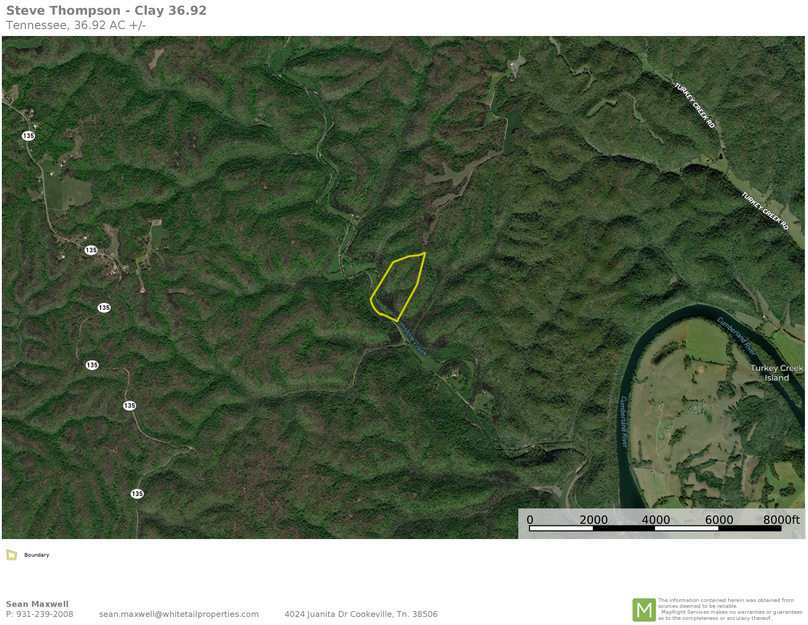Click the Boundary legend text label
Screen dimensions: 808x625
pyautogui.click(x=37, y=555)
